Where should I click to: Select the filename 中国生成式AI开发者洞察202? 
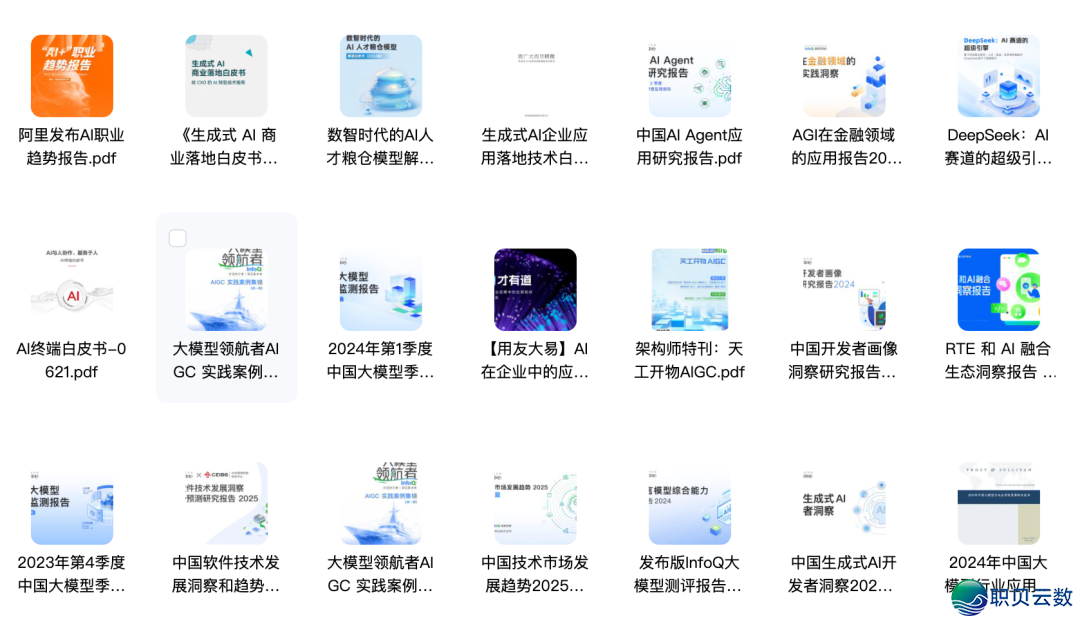(x=843, y=574)
